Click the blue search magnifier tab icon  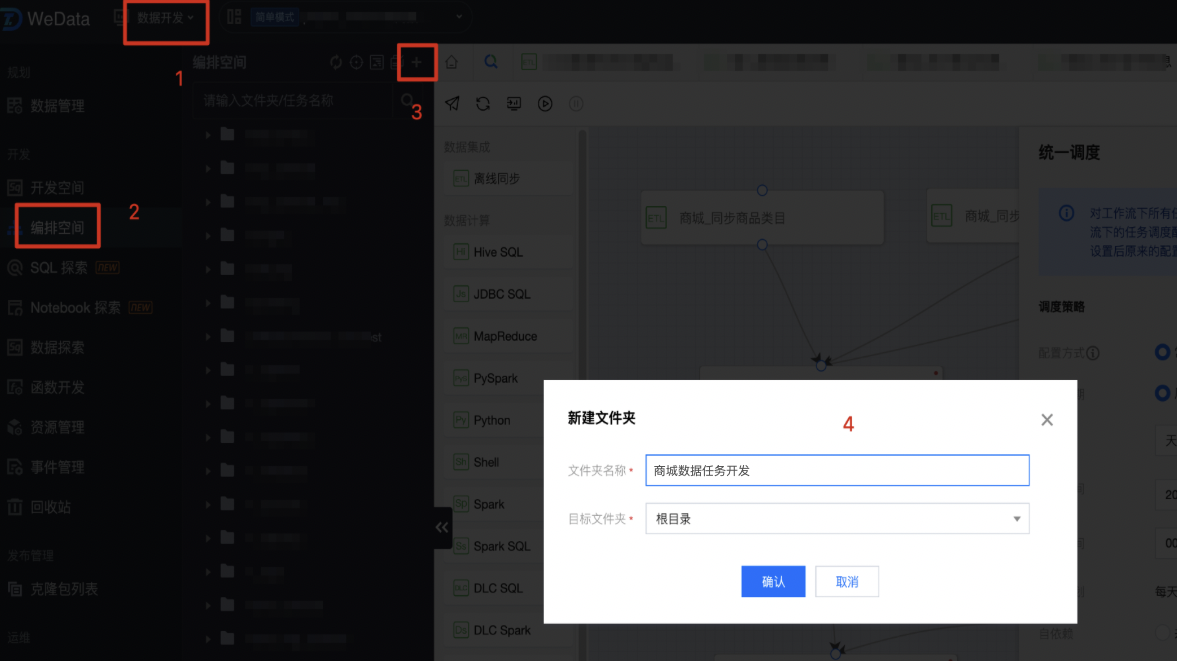pyautogui.click(x=491, y=62)
